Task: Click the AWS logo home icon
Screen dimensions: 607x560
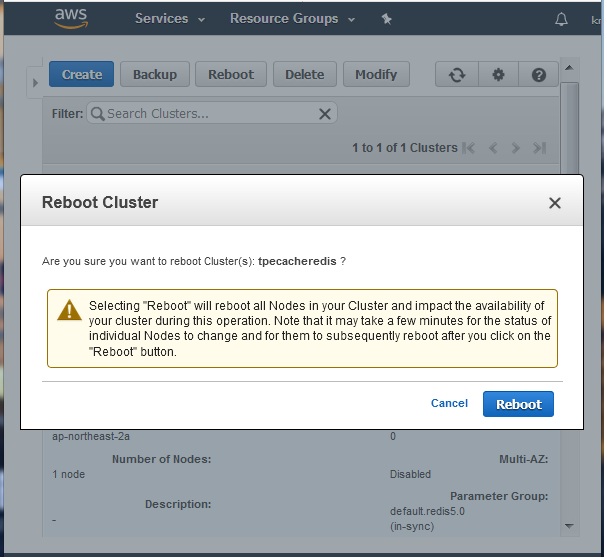Action: click(x=72, y=18)
